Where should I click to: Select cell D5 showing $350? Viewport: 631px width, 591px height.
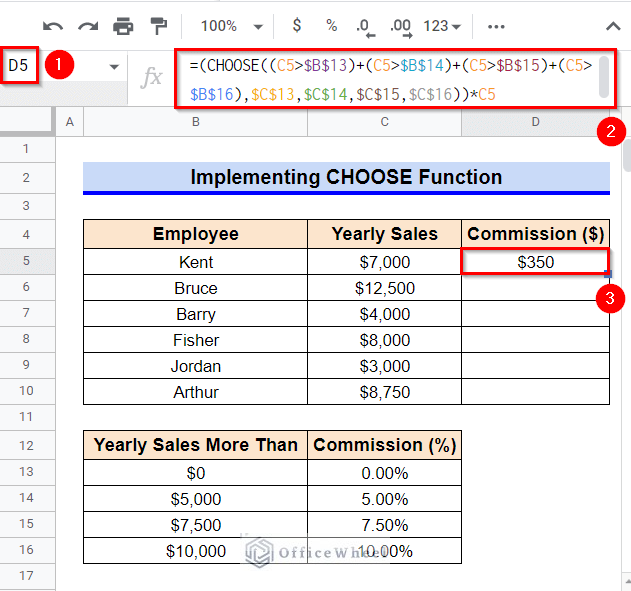[535, 262]
